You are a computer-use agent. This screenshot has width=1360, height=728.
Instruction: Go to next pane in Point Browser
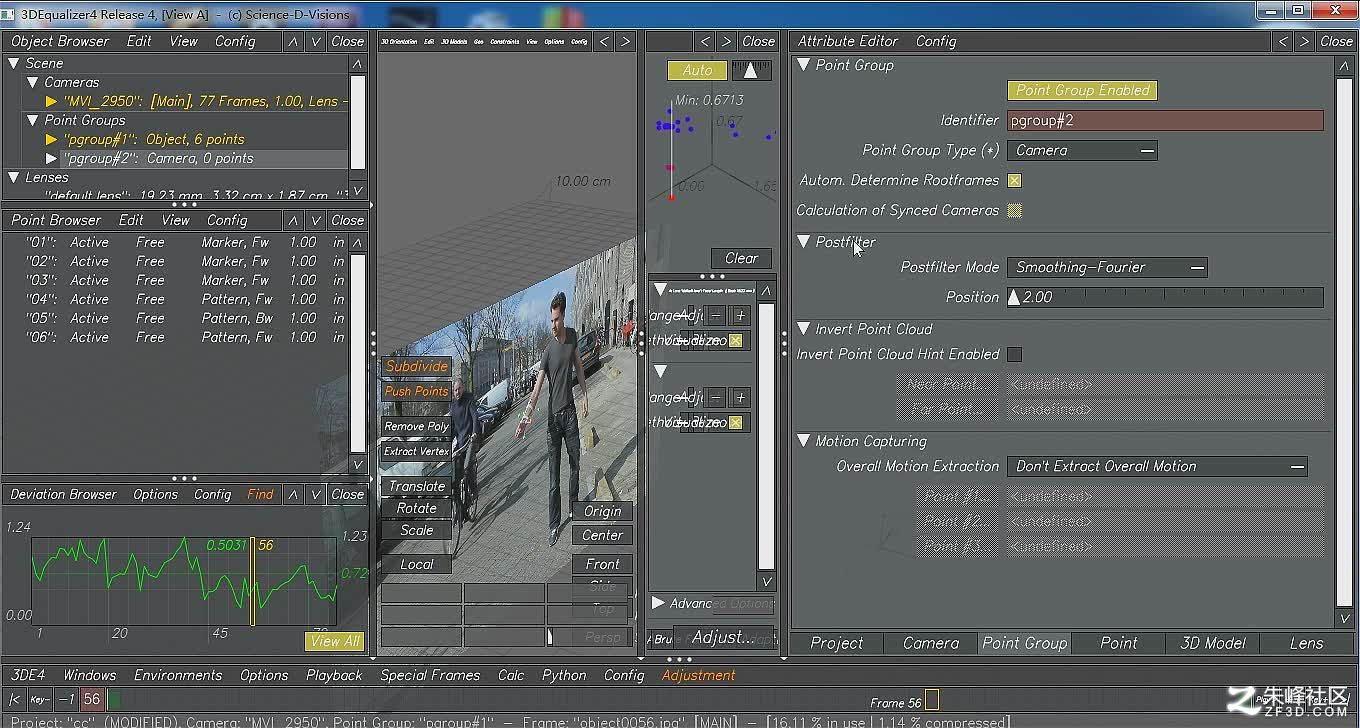point(315,220)
